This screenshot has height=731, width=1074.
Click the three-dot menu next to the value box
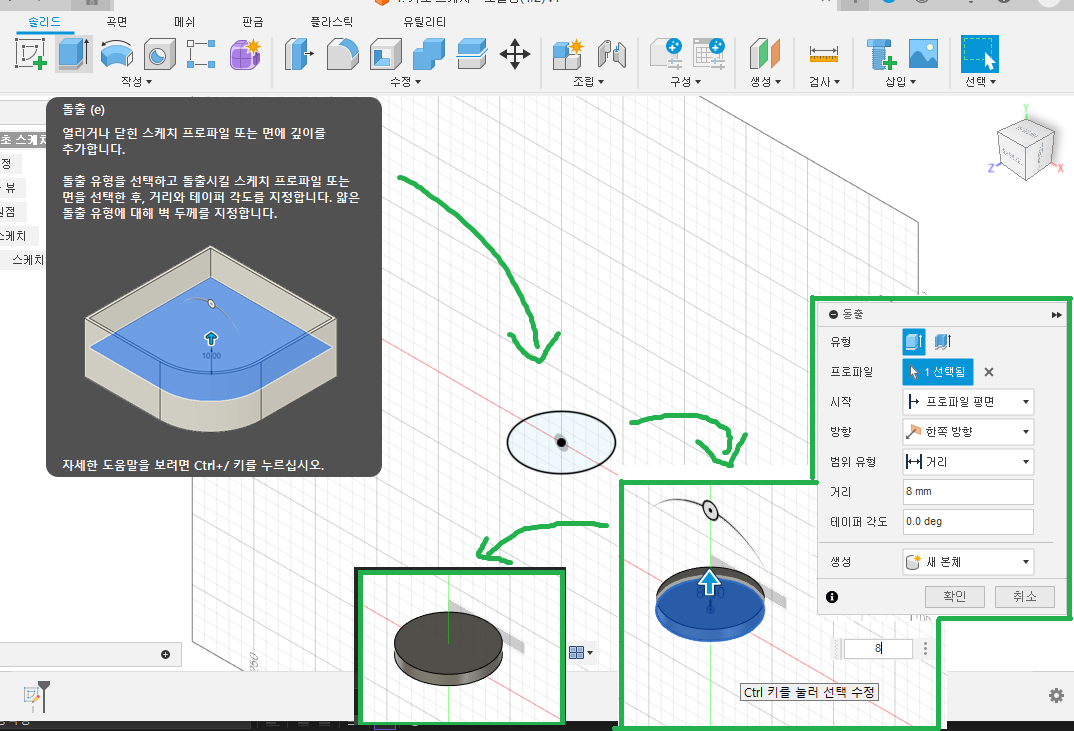[x=925, y=648]
